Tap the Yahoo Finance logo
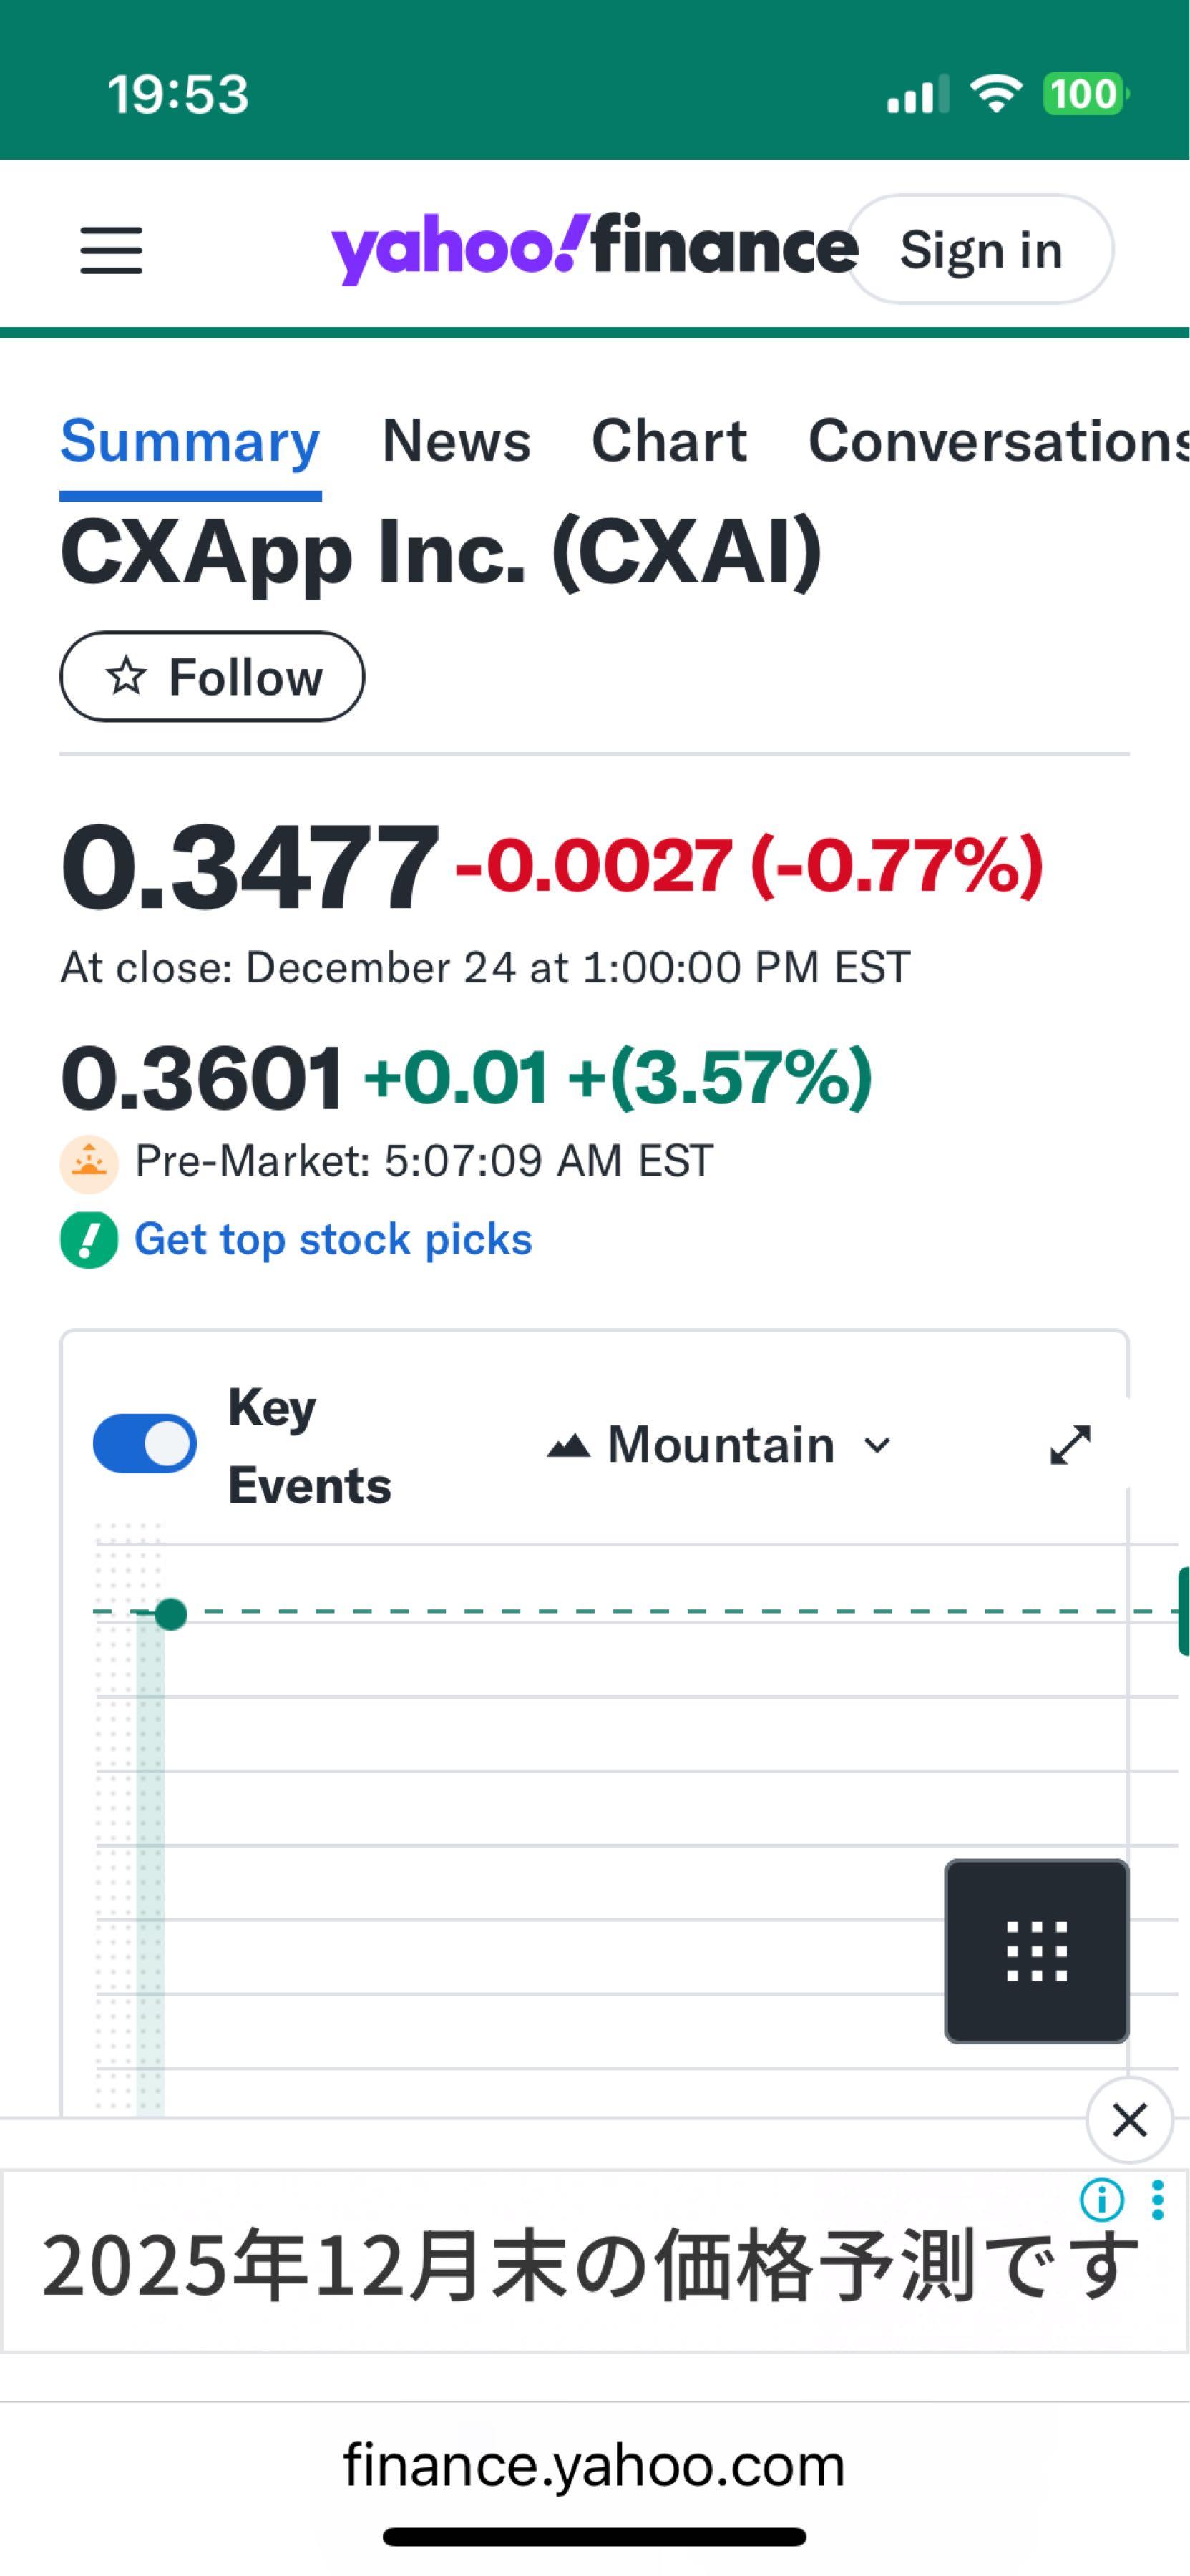Viewport: 1190px width, 2576px height. (593, 248)
